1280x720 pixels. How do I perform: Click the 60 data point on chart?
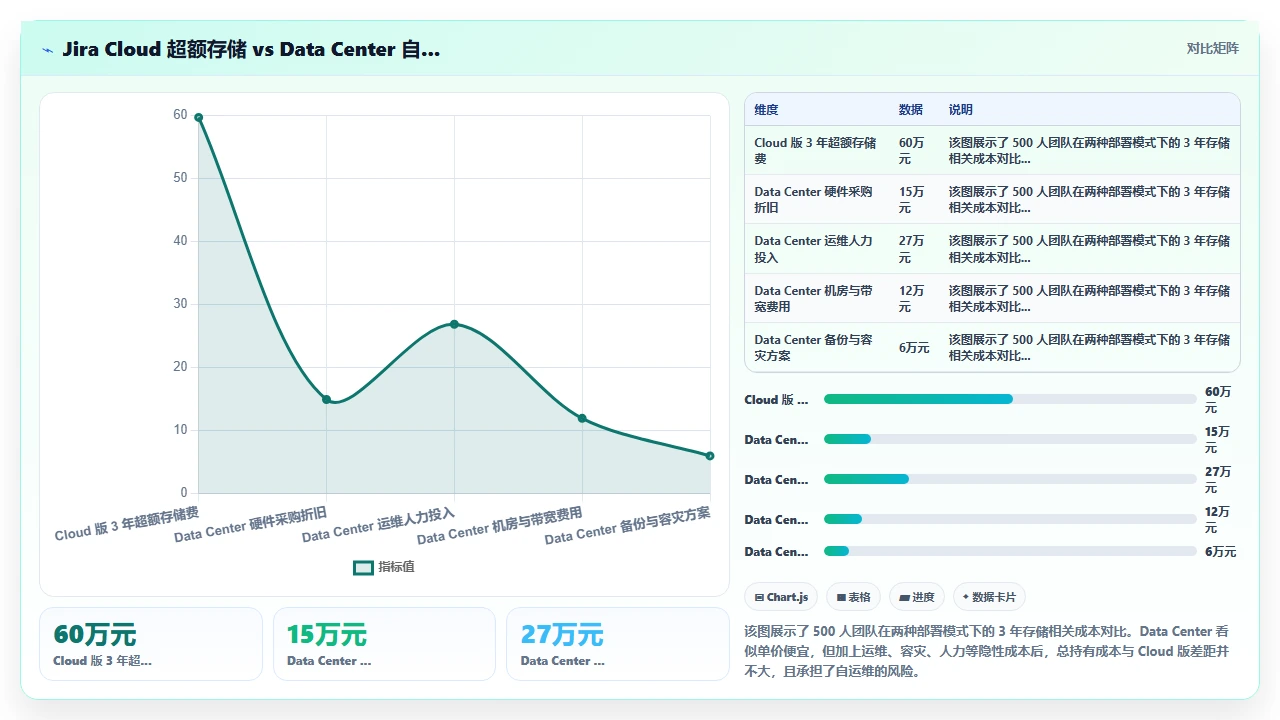pyautogui.click(x=198, y=117)
